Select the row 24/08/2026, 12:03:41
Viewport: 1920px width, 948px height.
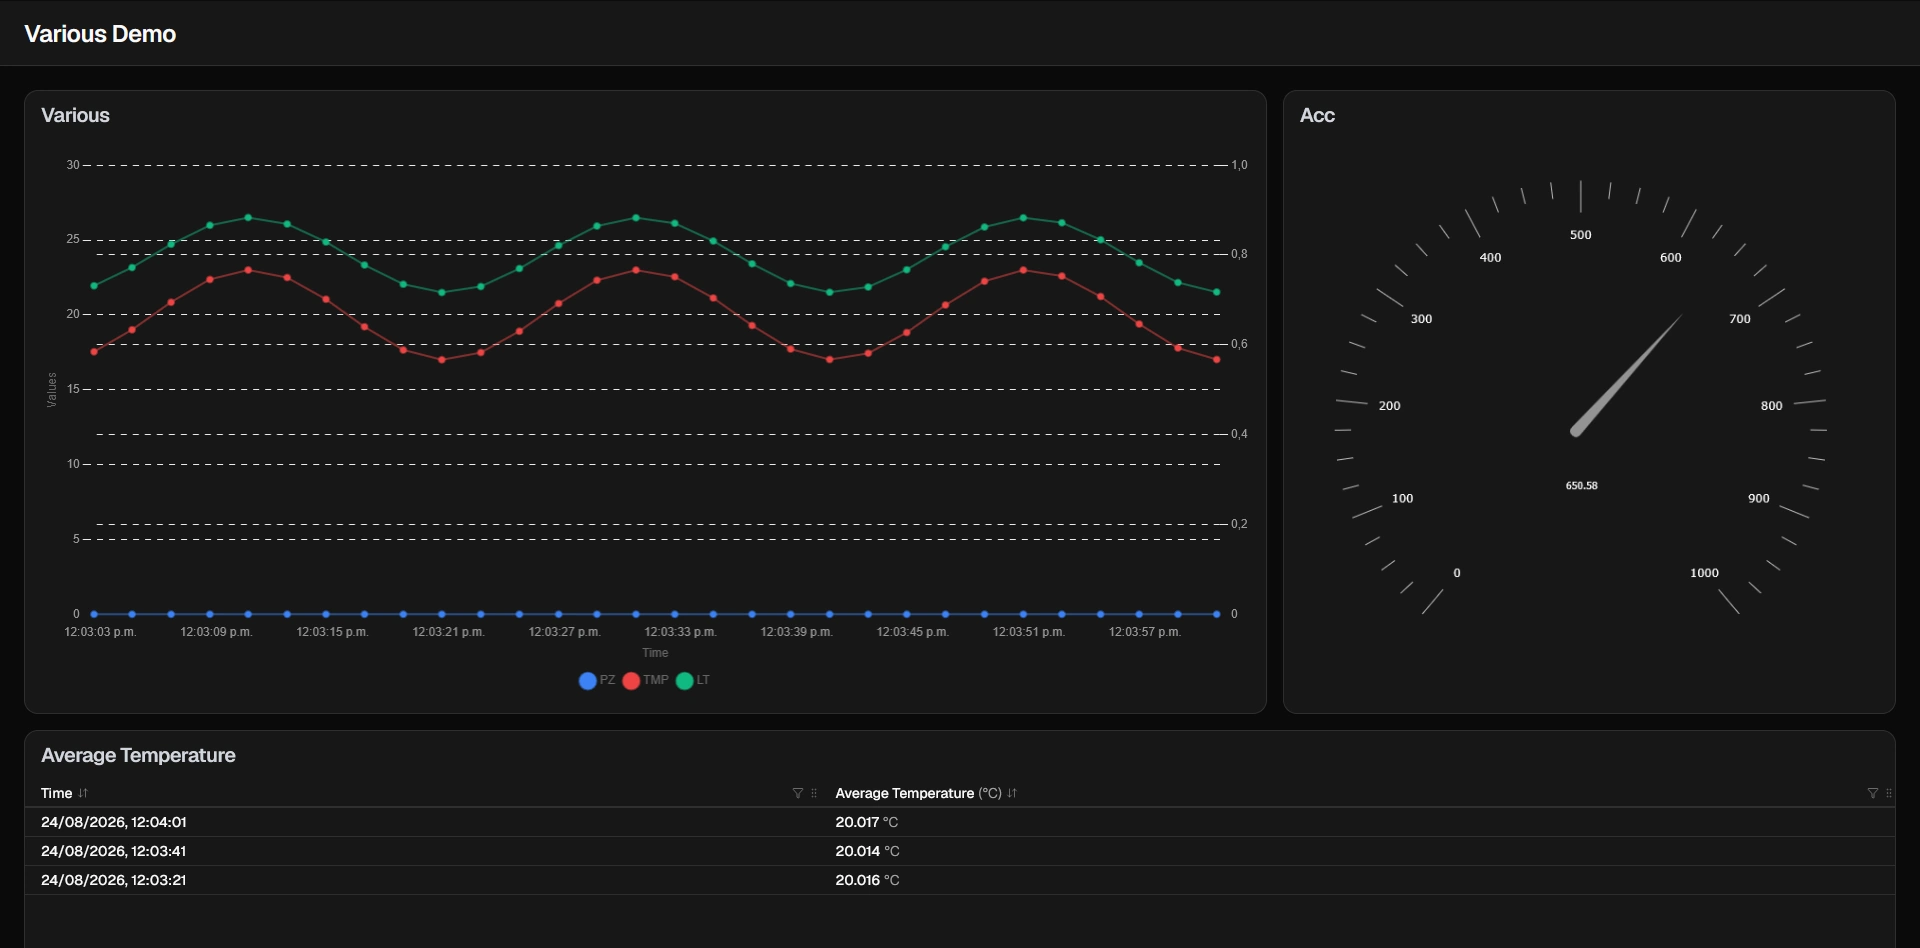point(960,851)
